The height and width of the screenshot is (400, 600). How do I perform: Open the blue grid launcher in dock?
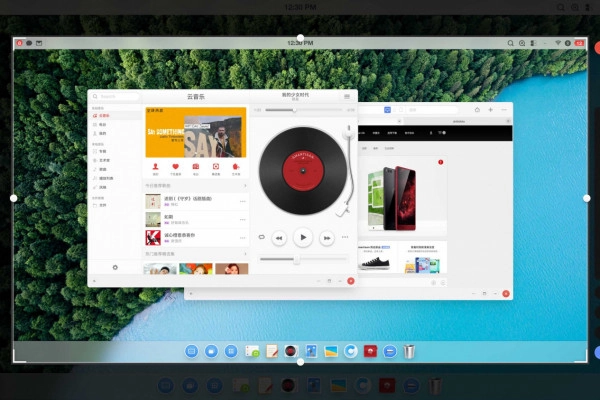(x=231, y=351)
